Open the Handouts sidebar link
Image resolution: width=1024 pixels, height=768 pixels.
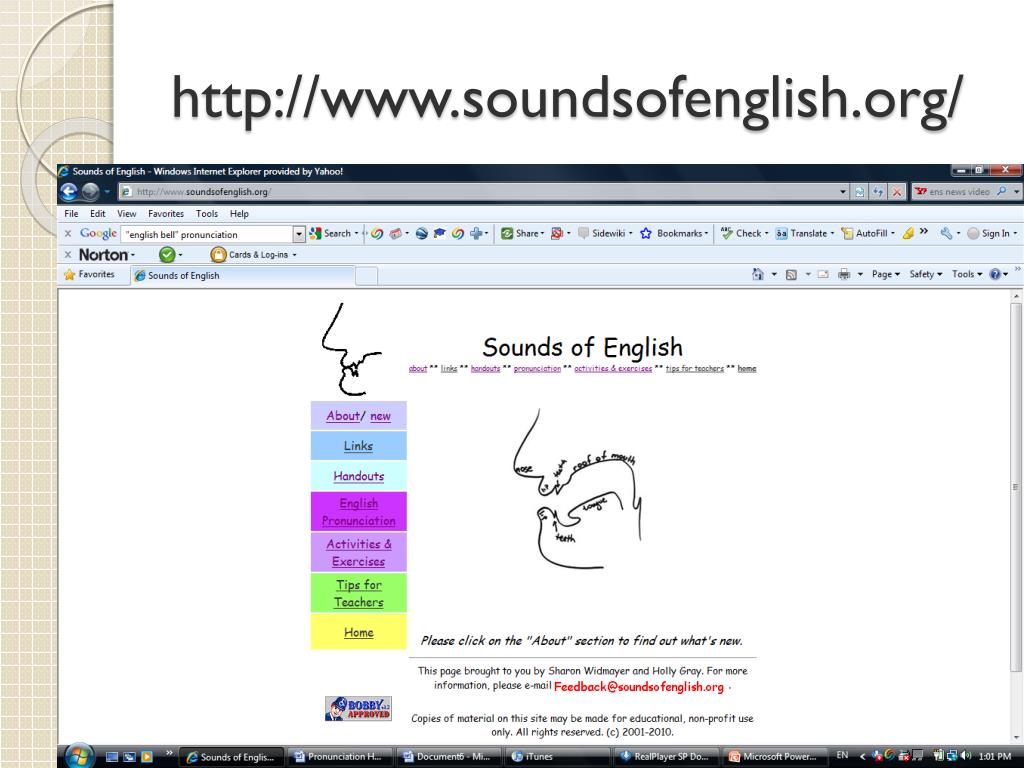point(359,476)
